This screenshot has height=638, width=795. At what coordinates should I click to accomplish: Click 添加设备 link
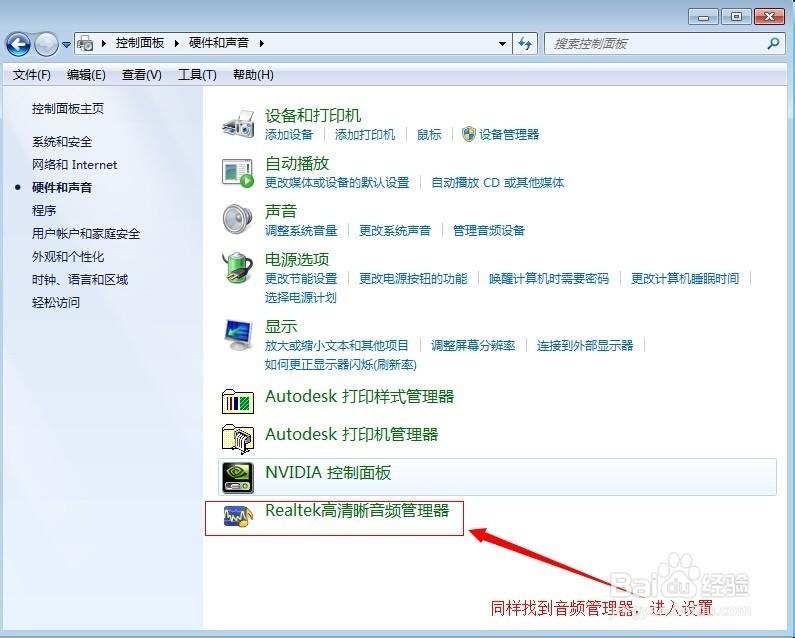tap(289, 134)
